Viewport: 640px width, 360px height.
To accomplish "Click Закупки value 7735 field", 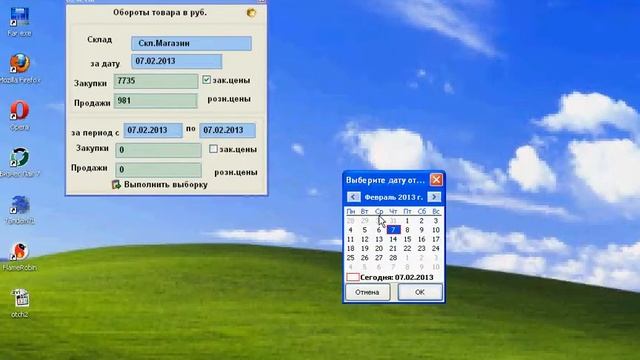I will coord(156,81).
